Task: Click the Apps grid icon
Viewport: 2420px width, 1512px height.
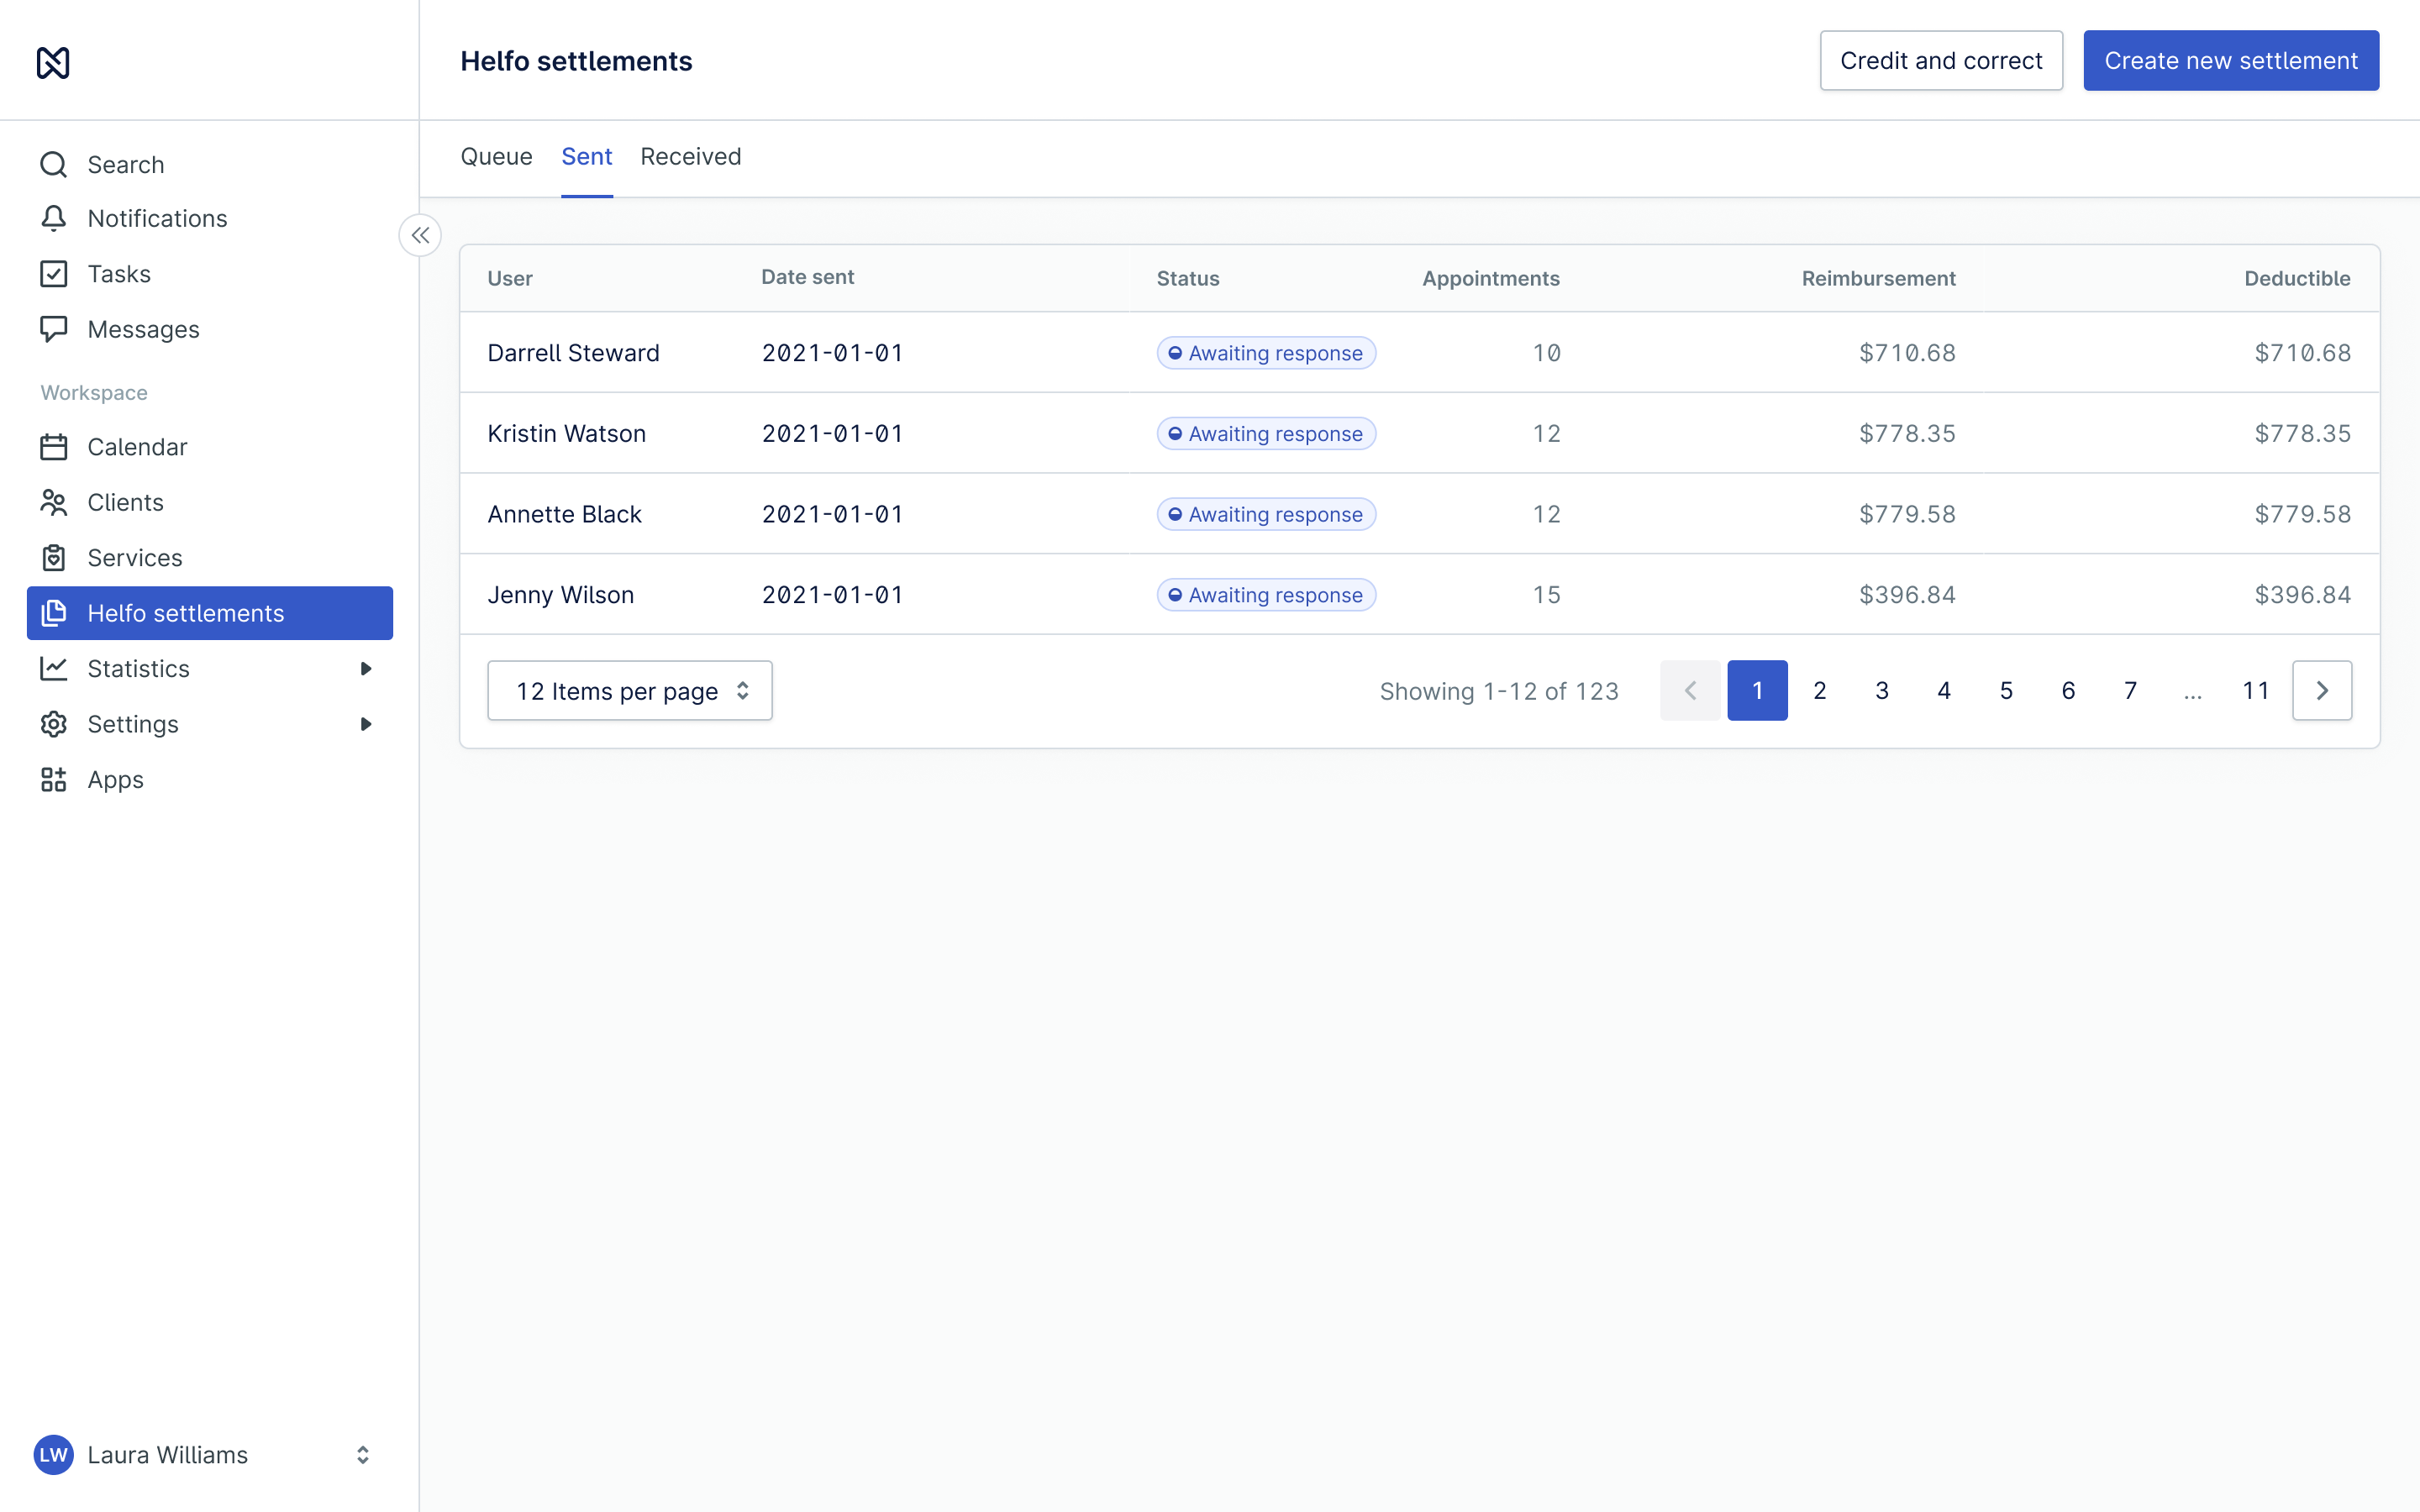Action: coord(53,779)
